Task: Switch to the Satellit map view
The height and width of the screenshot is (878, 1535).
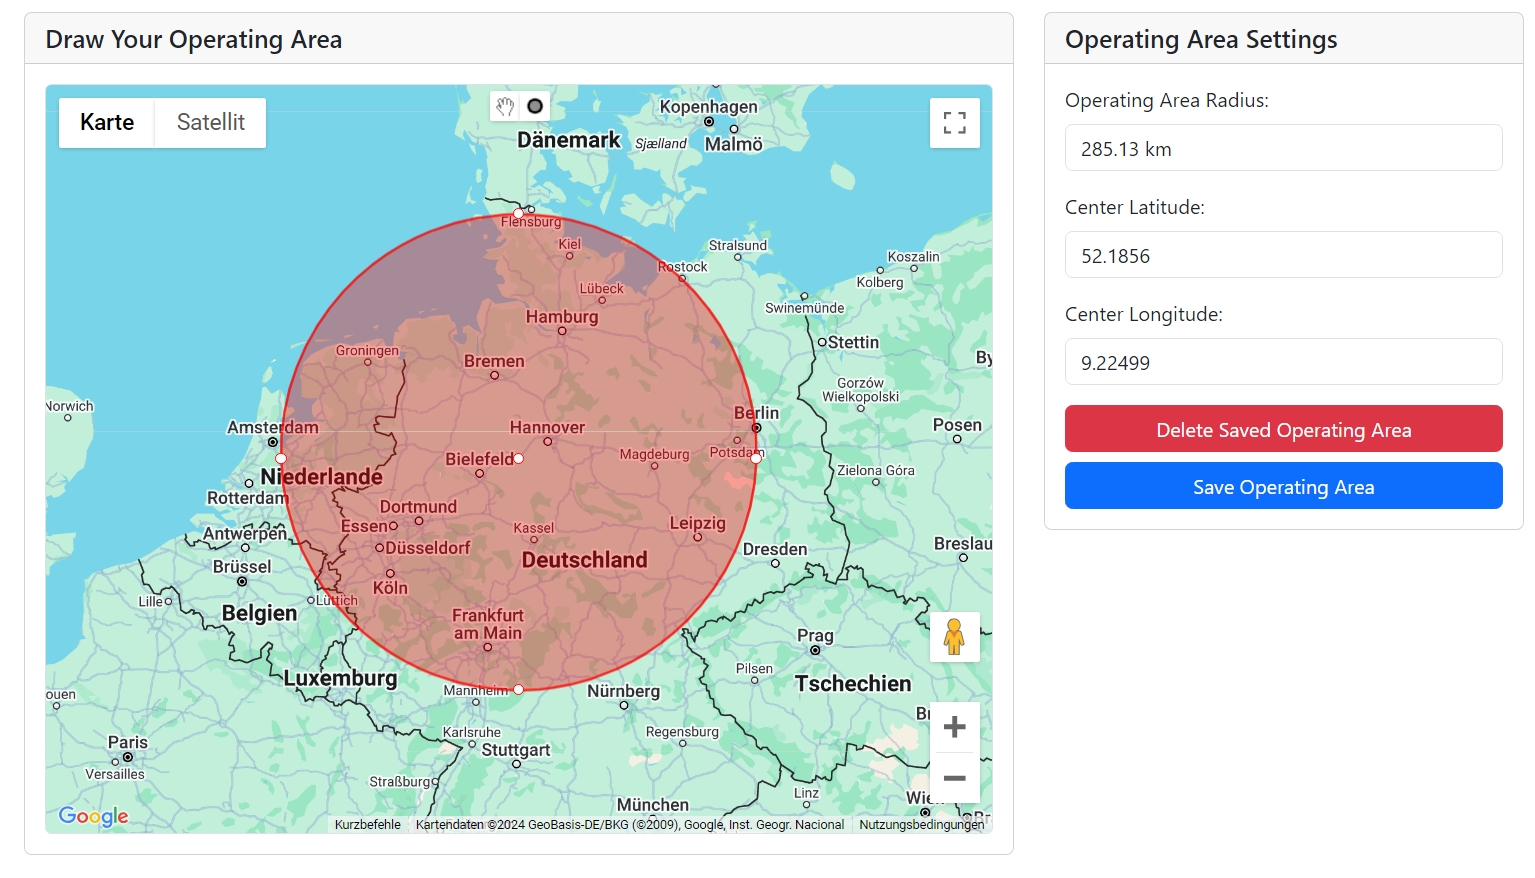Action: pyautogui.click(x=210, y=122)
